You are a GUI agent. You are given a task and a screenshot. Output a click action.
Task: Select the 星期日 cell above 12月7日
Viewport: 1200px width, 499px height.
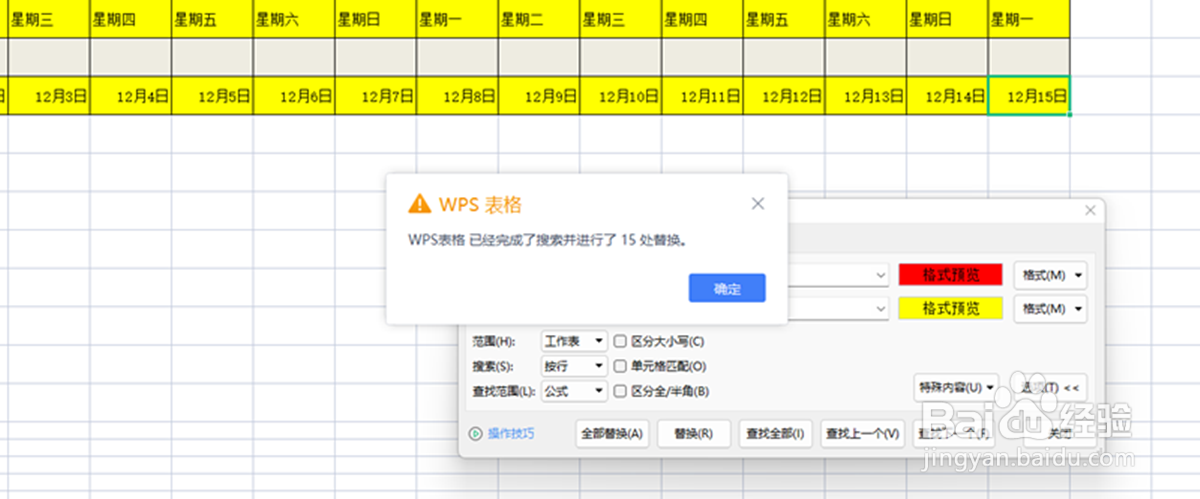pos(375,18)
